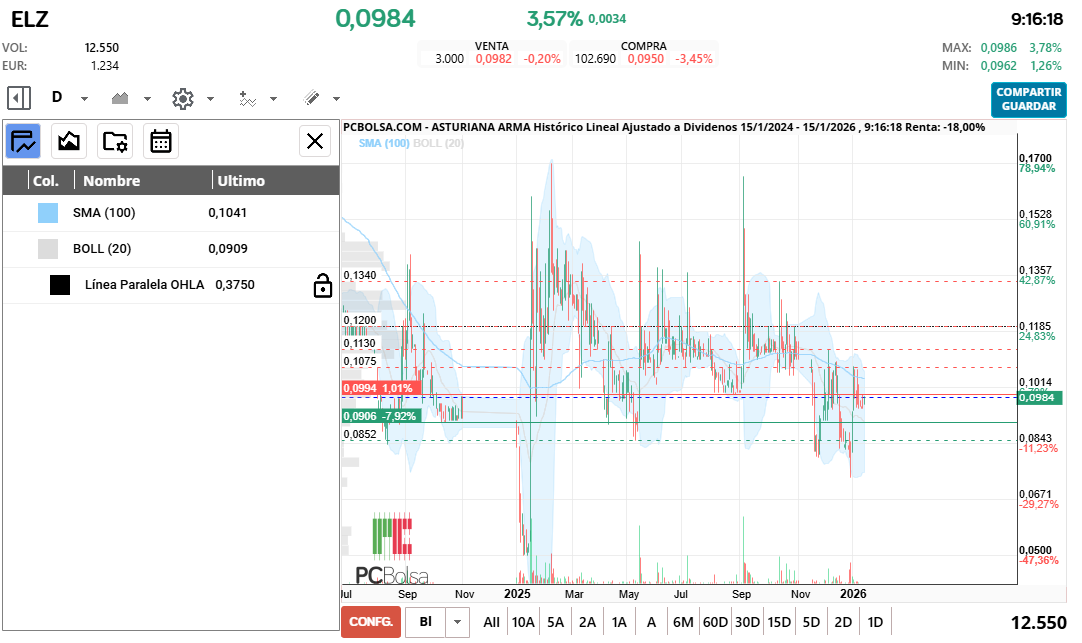Toggle the lock on Línea Paralela OHLA

pos(322,285)
